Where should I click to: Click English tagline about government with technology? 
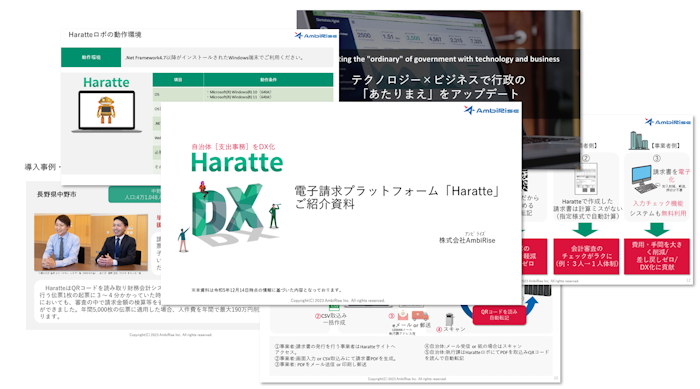(x=449, y=59)
